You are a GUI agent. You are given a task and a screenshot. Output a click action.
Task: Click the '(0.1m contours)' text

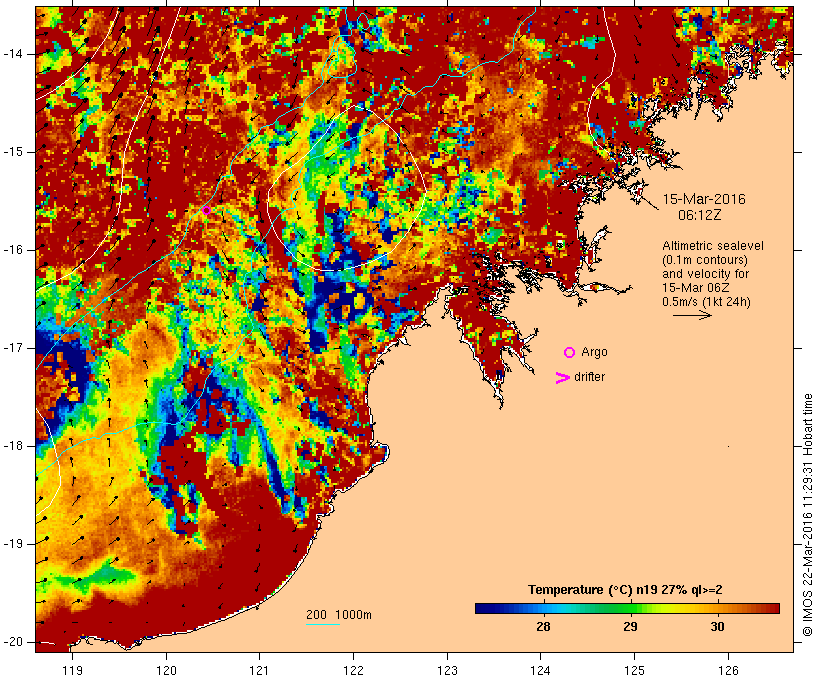click(x=705, y=260)
